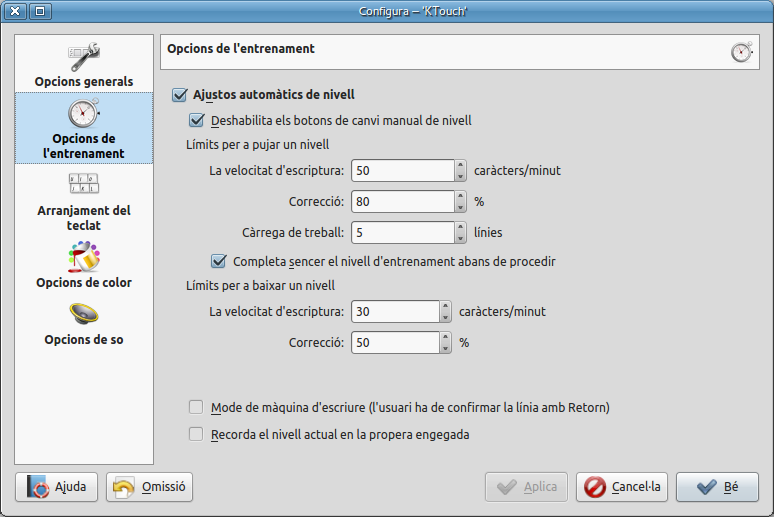Click the stopwatch icon in the header
The image size is (774, 517).
(x=741, y=51)
